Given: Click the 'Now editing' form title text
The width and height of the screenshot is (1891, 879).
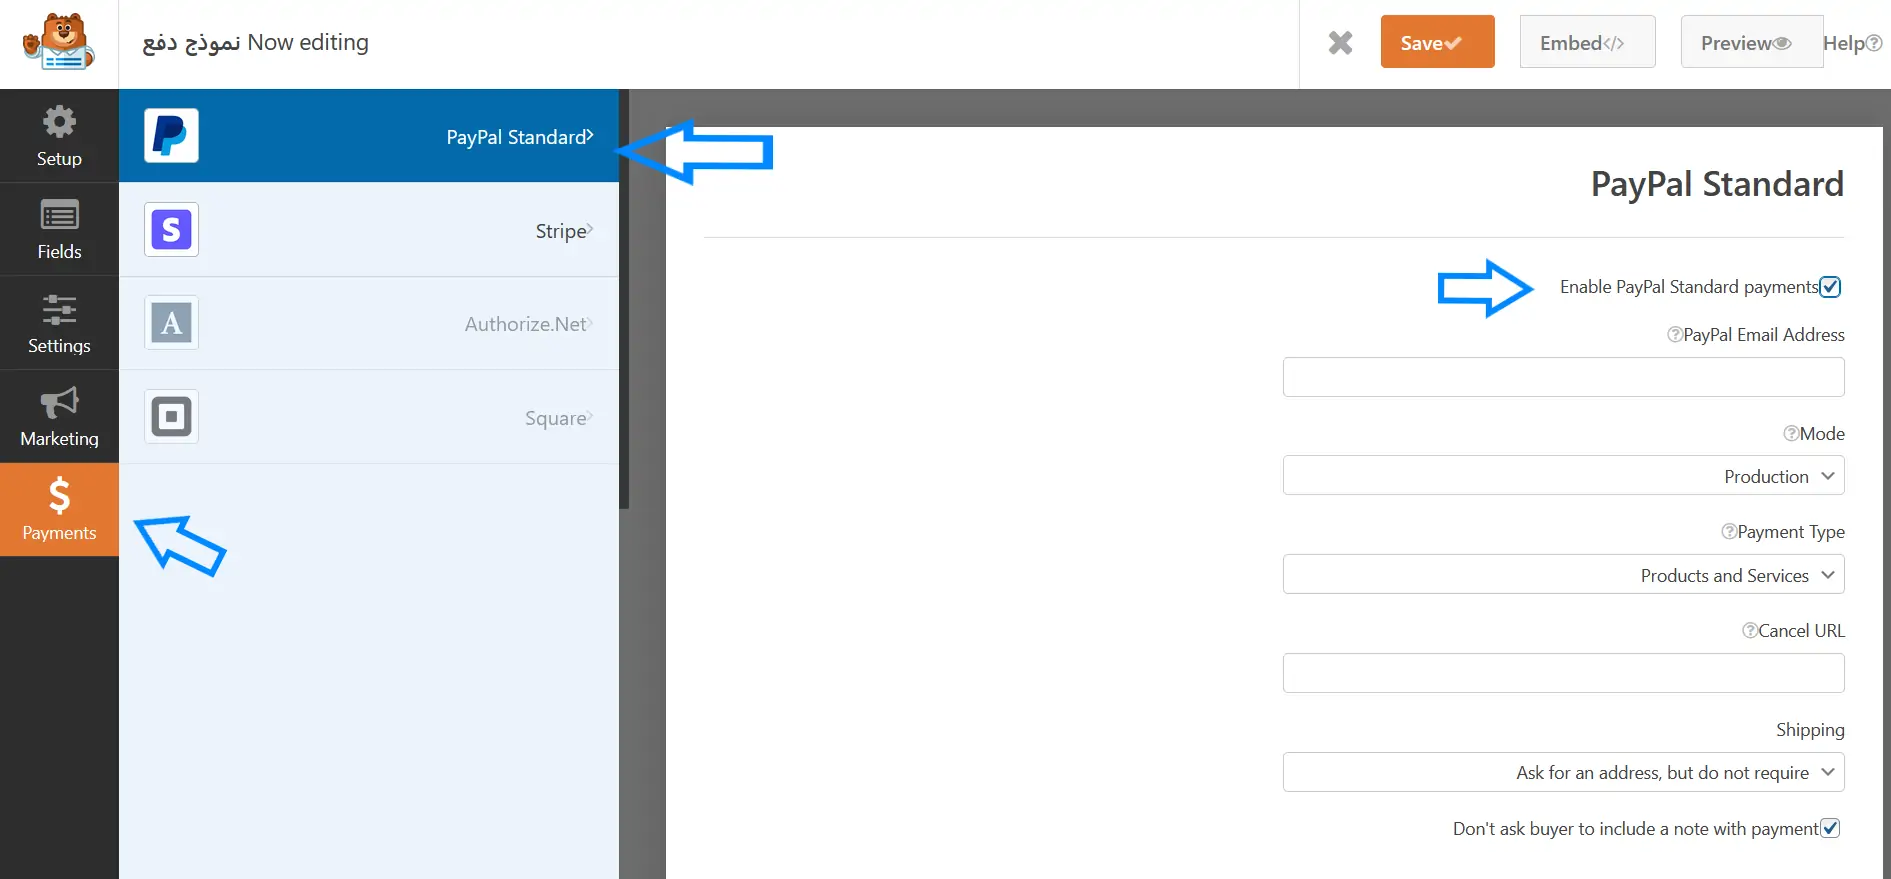Looking at the screenshot, I should (308, 42).
